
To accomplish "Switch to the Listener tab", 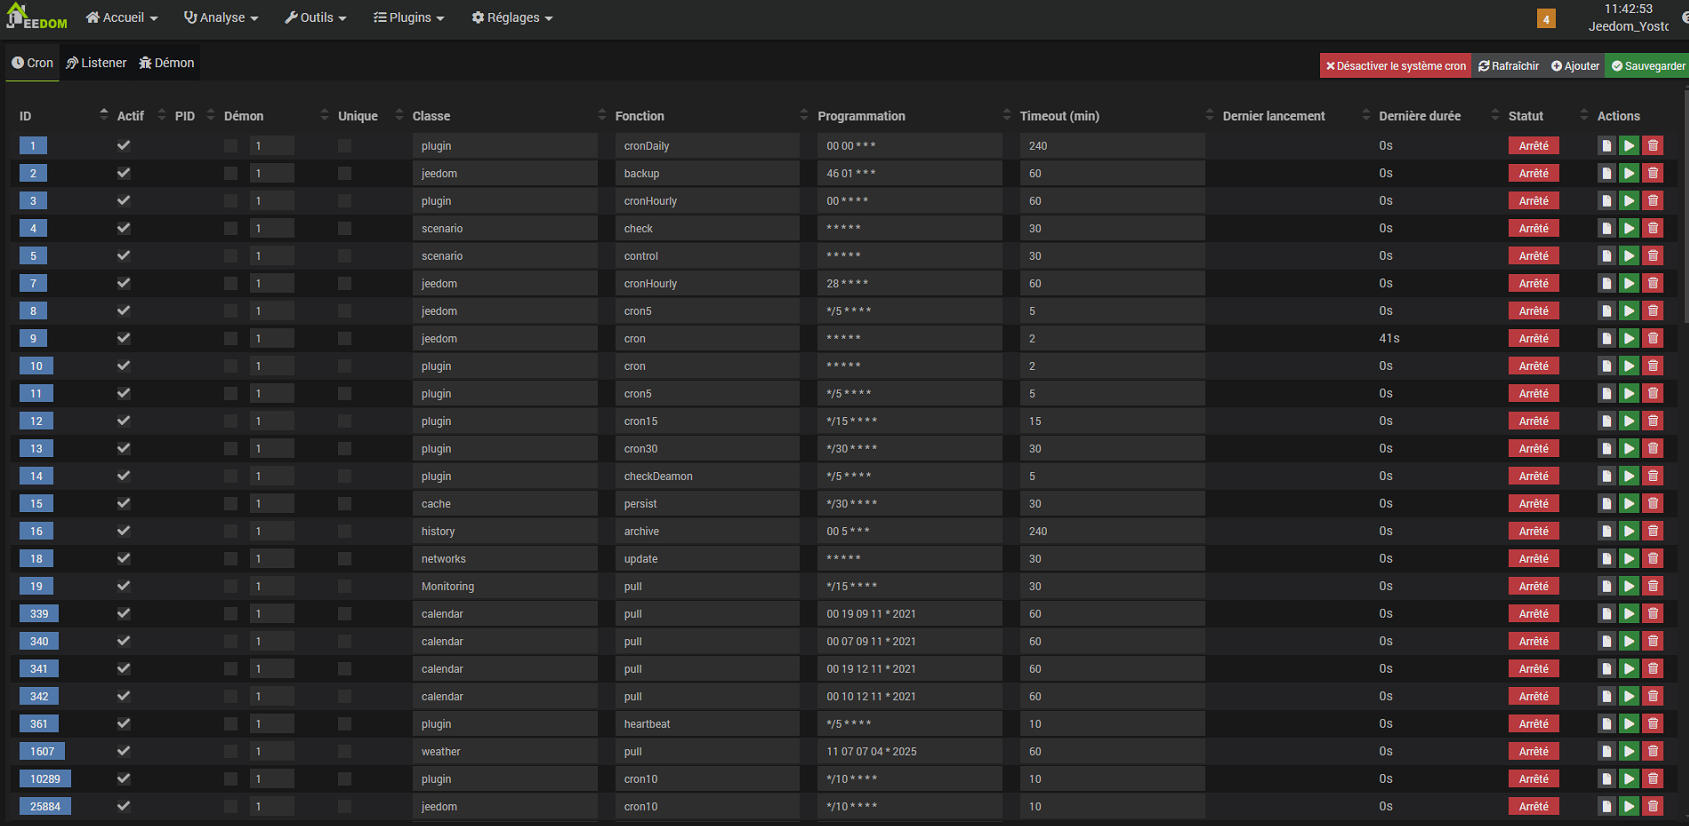I will click(x=97, y=63).
